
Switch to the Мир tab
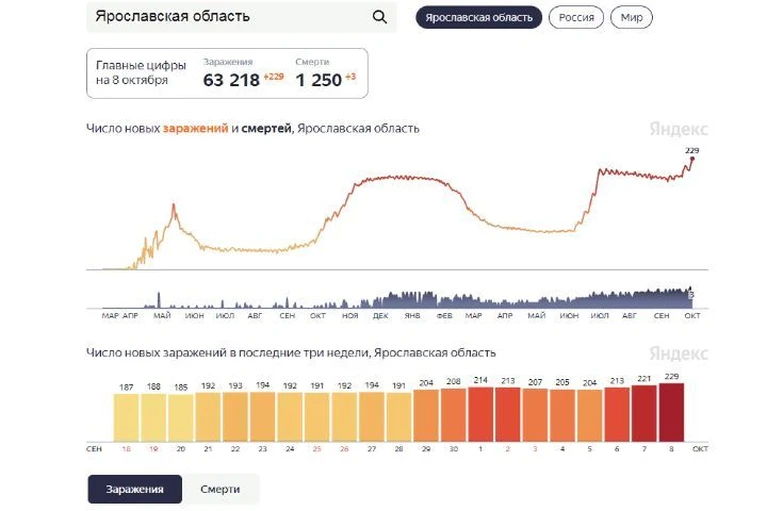(x=631, y=18)
